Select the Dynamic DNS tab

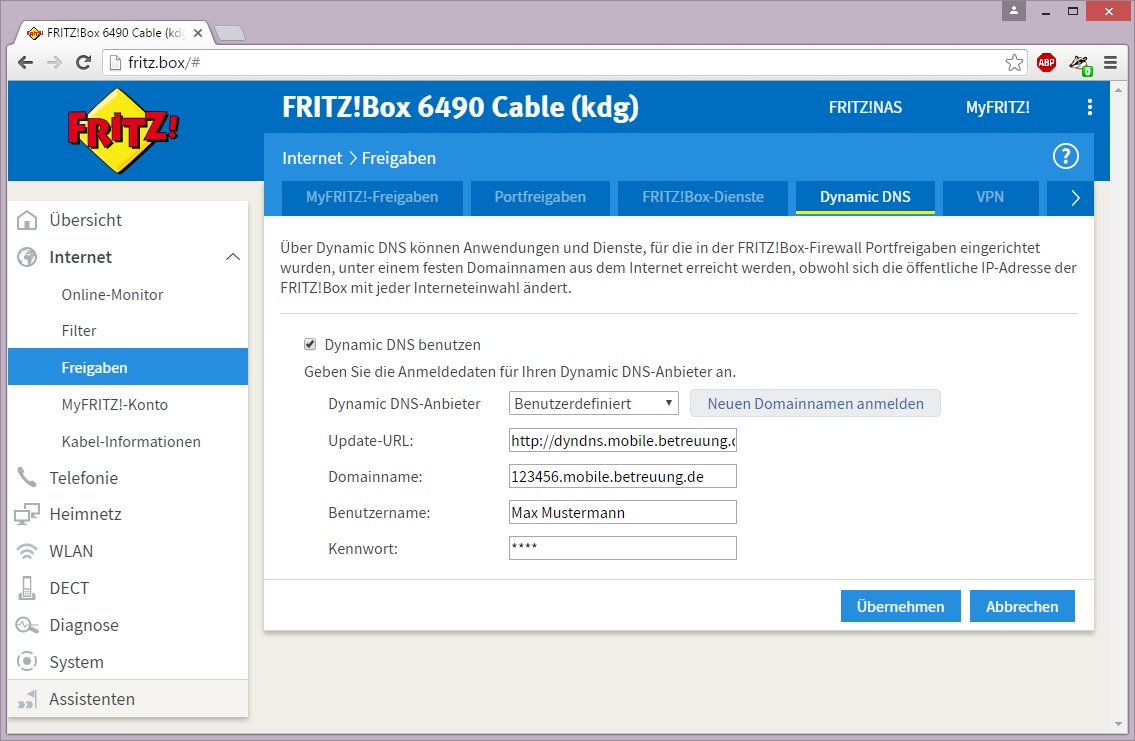(865, 198)
